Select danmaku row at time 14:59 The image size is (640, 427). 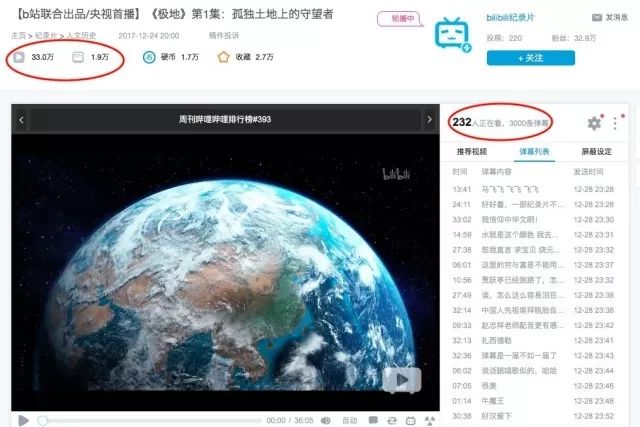[x=533, y=235]
